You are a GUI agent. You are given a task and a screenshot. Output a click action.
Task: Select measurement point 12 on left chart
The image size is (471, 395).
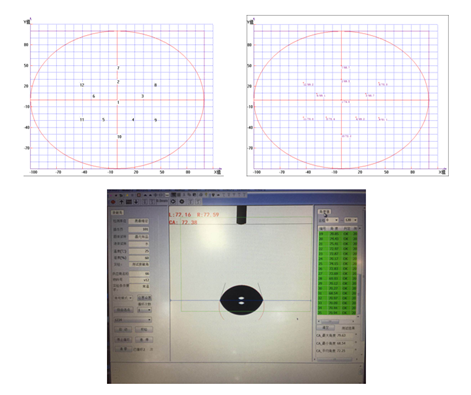click(82, 85)
